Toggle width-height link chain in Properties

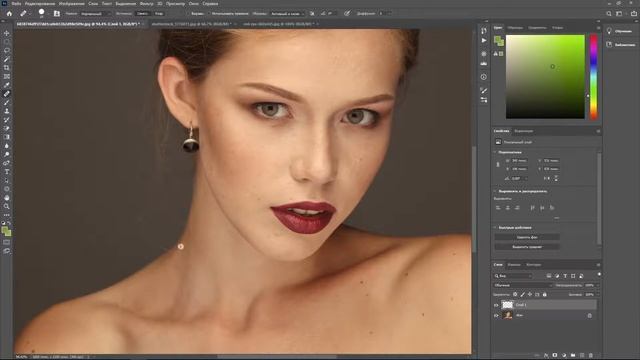coord(498,164)
